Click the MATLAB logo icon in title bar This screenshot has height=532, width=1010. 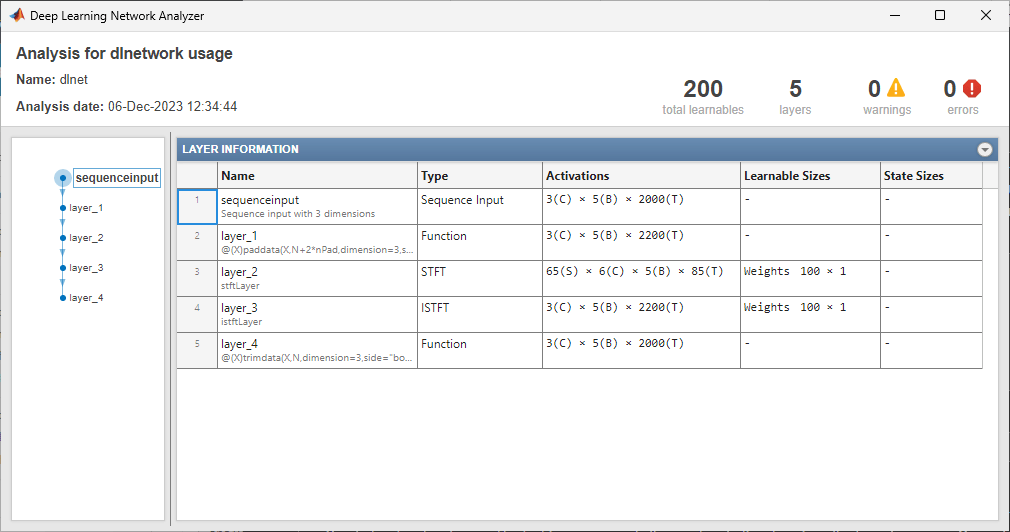pyautogui.click(x=17, y=15)
